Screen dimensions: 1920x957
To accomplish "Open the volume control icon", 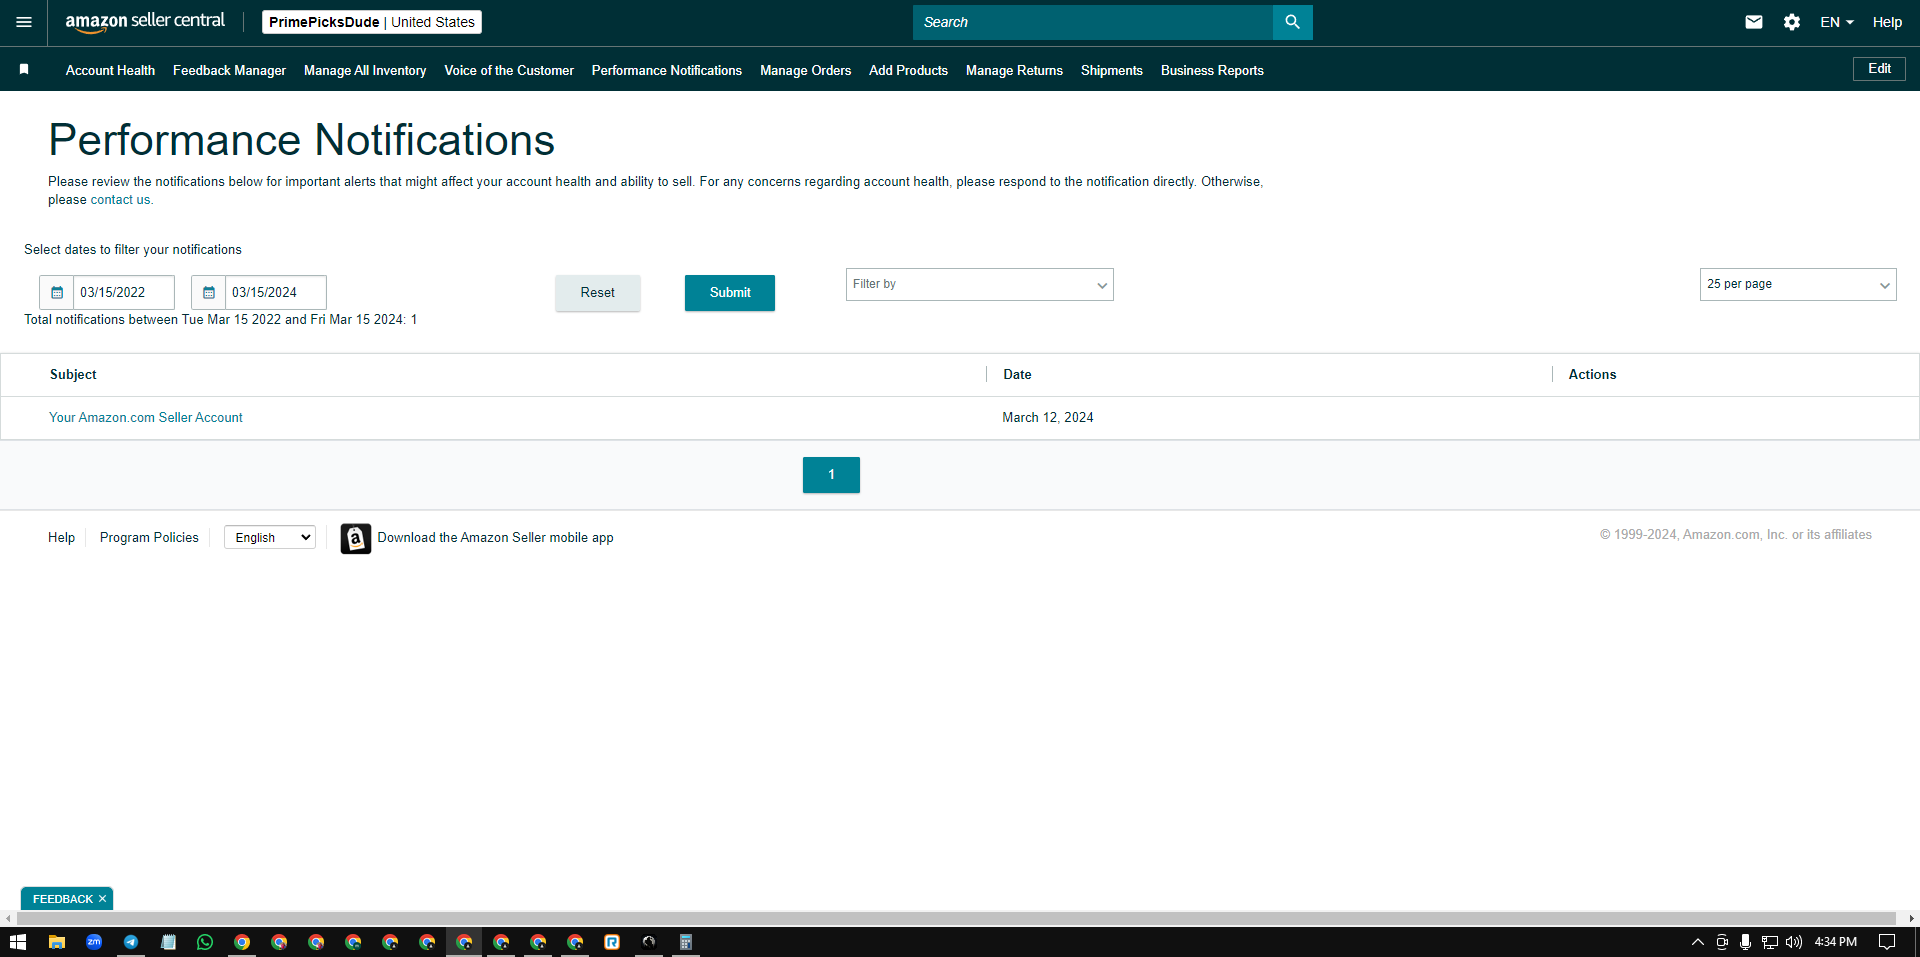I will click(x=1794, y=942).
